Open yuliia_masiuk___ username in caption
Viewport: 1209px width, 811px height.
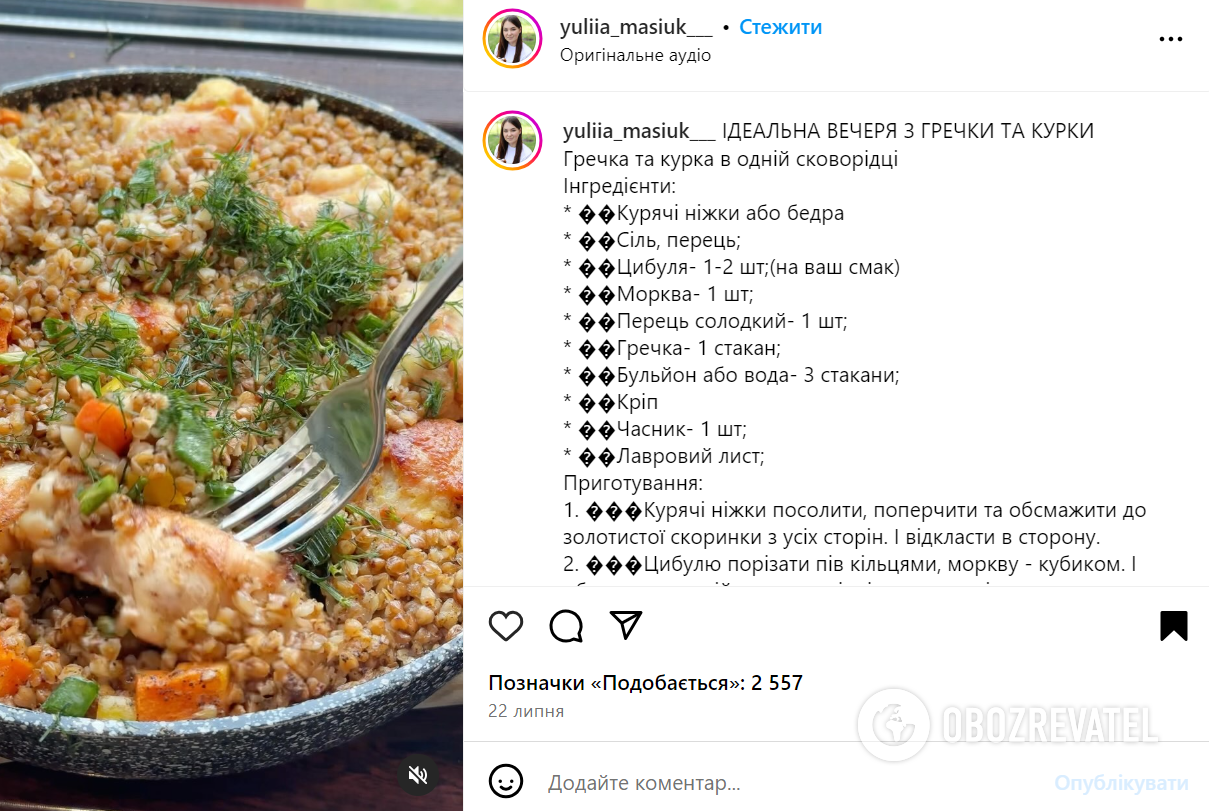[639, 131]
